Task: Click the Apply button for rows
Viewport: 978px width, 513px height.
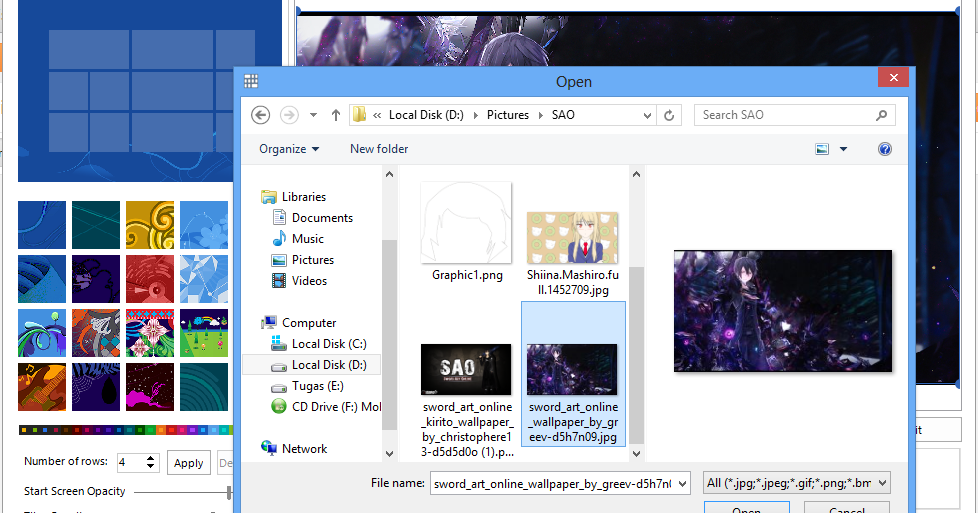Action: [x=188, y=463]
